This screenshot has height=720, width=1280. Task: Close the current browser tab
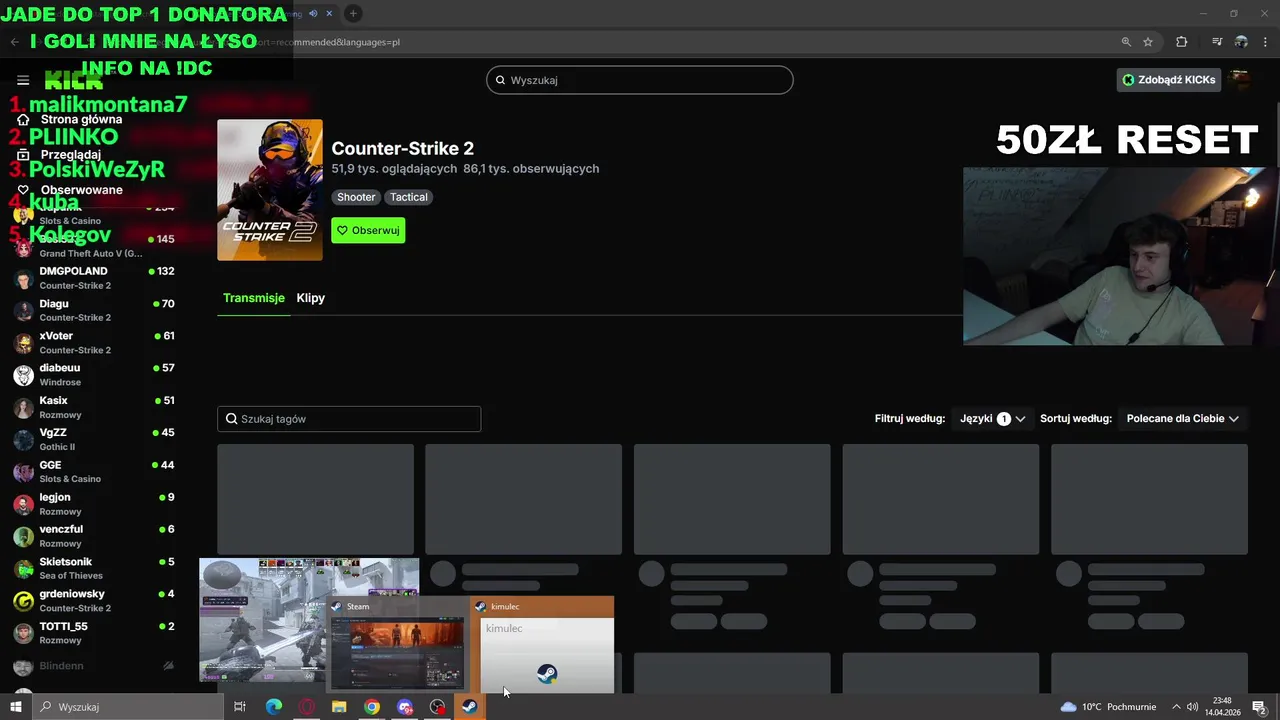coord(329,13)
